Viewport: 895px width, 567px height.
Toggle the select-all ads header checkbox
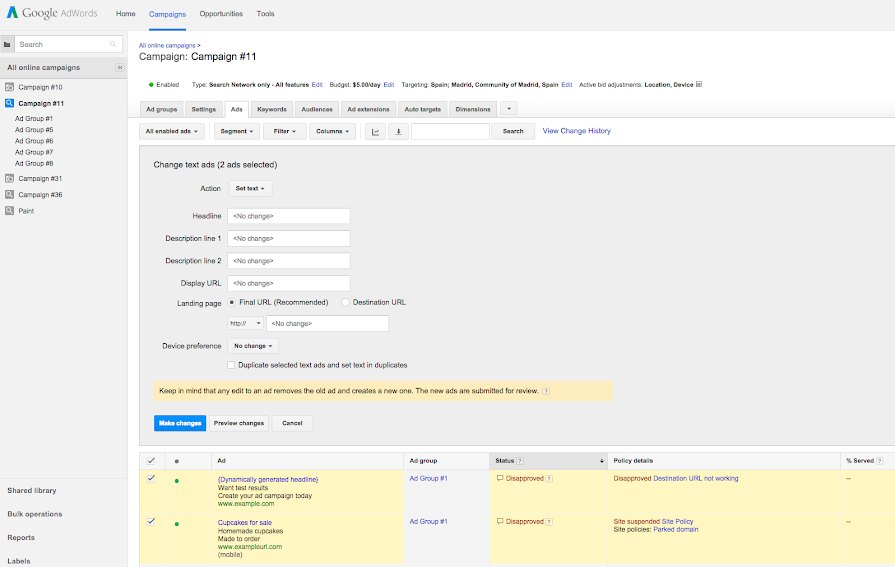[151, 461]
